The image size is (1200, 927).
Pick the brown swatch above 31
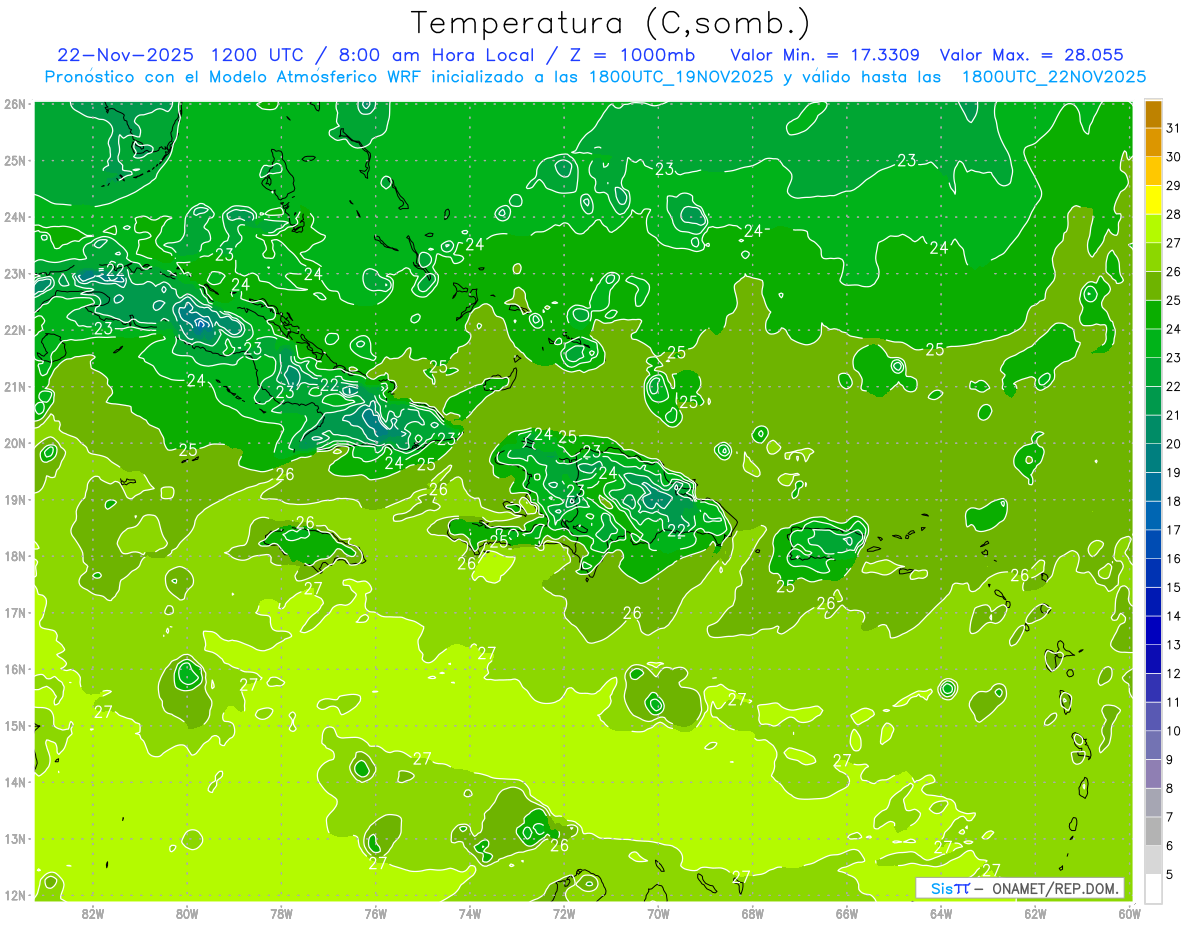click(x=1153, y=113)
